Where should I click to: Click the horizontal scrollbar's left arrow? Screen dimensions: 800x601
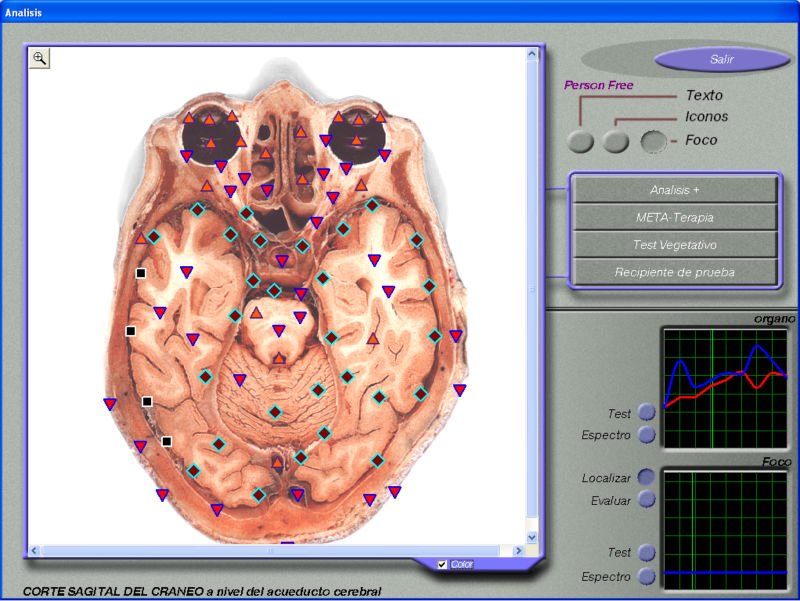point(33,551)
